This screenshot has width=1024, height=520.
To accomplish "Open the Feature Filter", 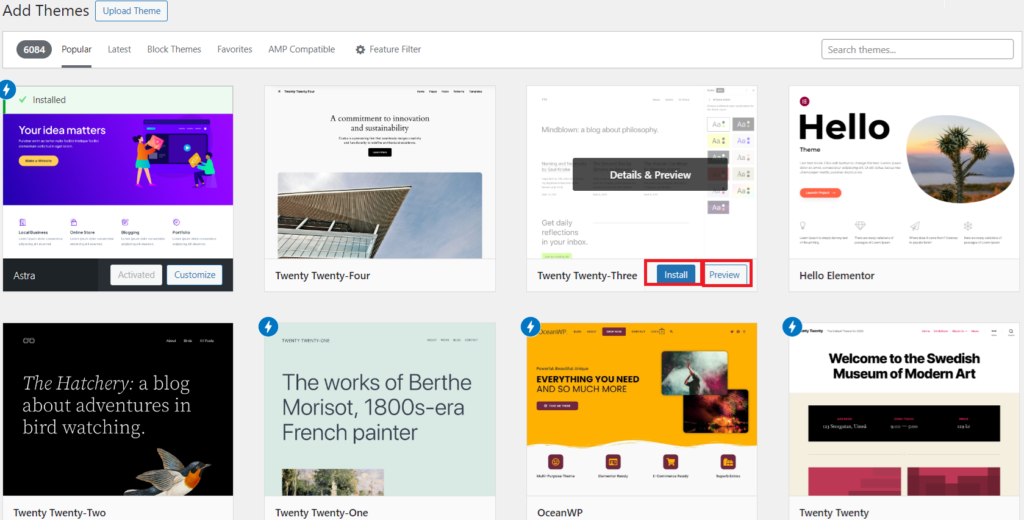I will pyautogui.click(x=388, y=49).
